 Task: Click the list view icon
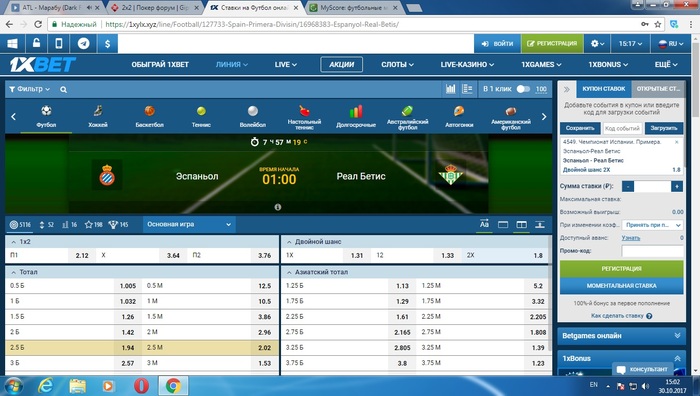pos(467,89)
